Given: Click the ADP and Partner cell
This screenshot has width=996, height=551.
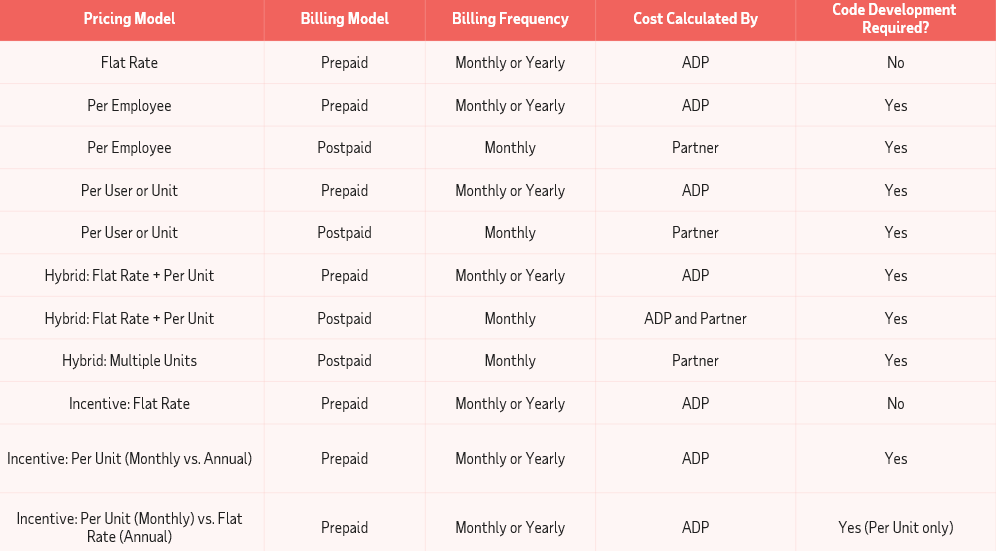Looking at the screenshot, I should 695,319.
